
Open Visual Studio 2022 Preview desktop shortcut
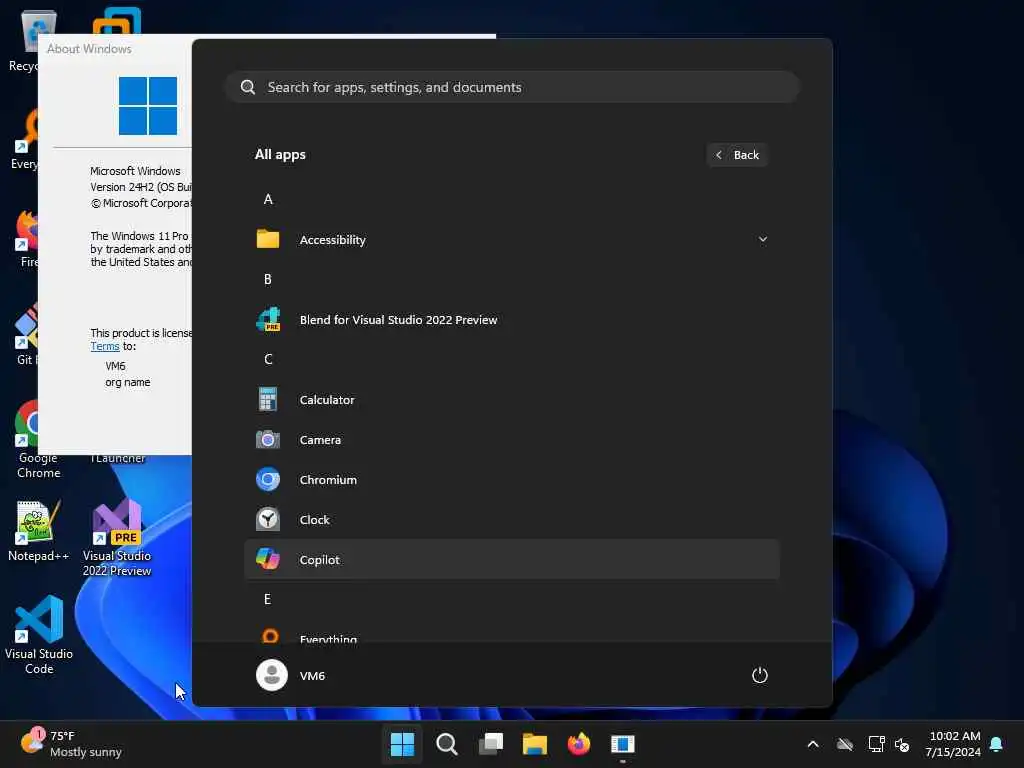tap(117, 538)
